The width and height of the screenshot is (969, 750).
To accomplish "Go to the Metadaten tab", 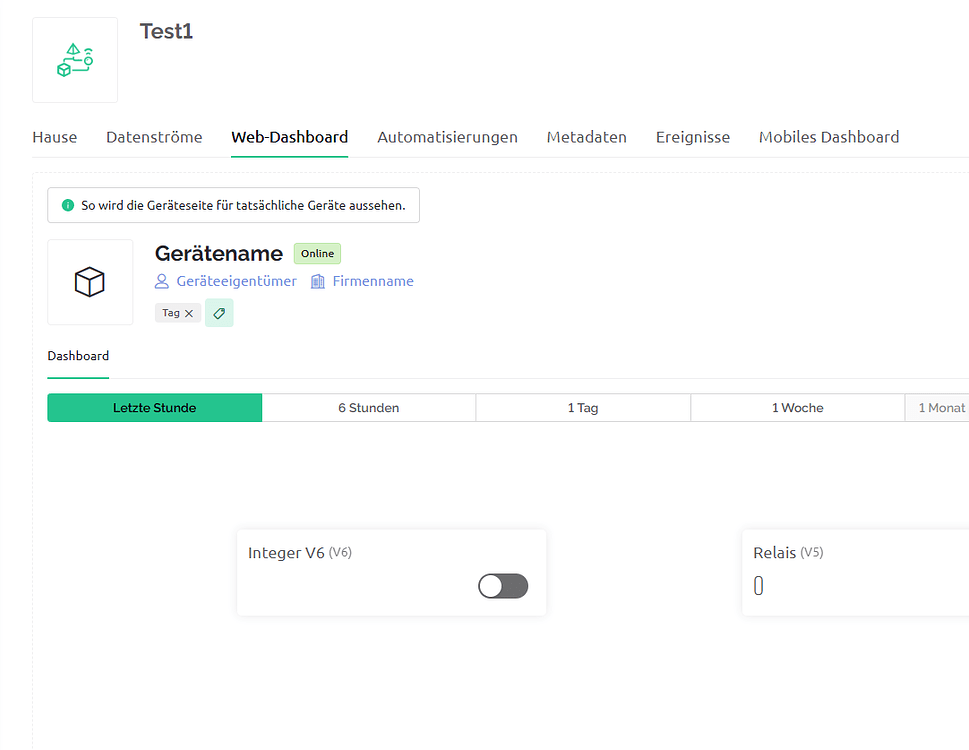I will click(x=586, y=137).
